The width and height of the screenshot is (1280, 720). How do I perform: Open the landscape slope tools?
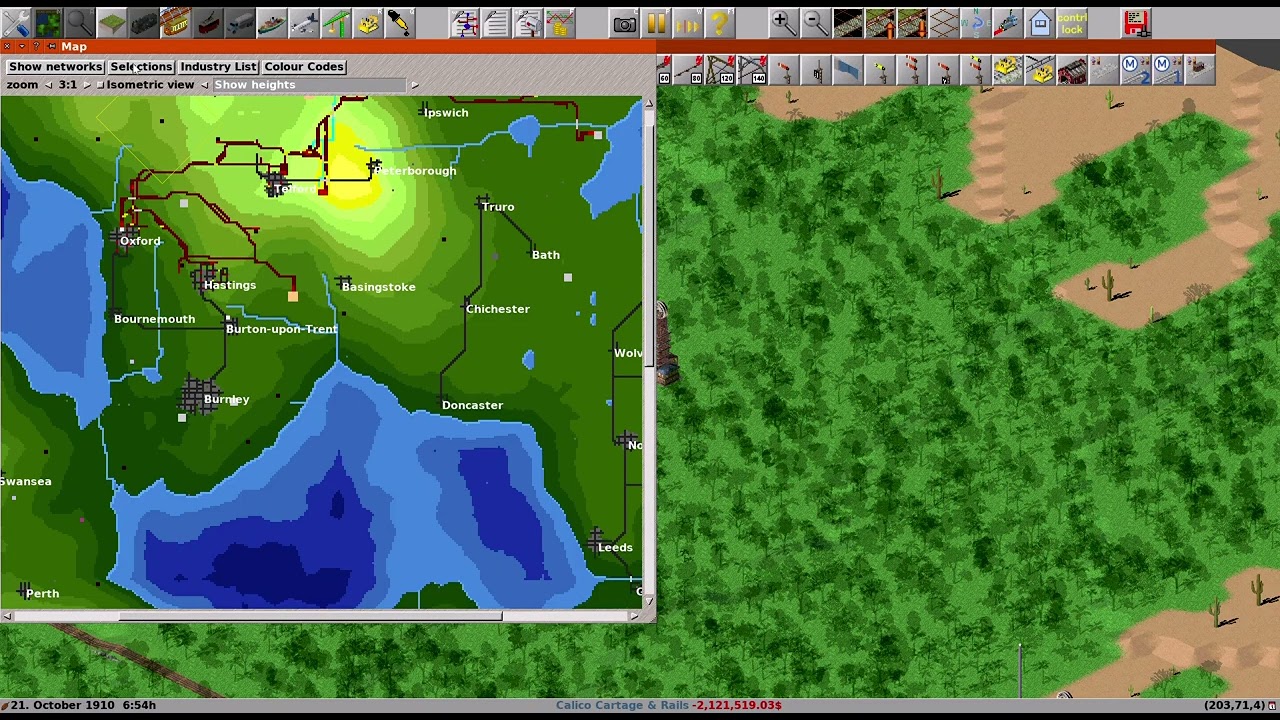pos(112,22)
